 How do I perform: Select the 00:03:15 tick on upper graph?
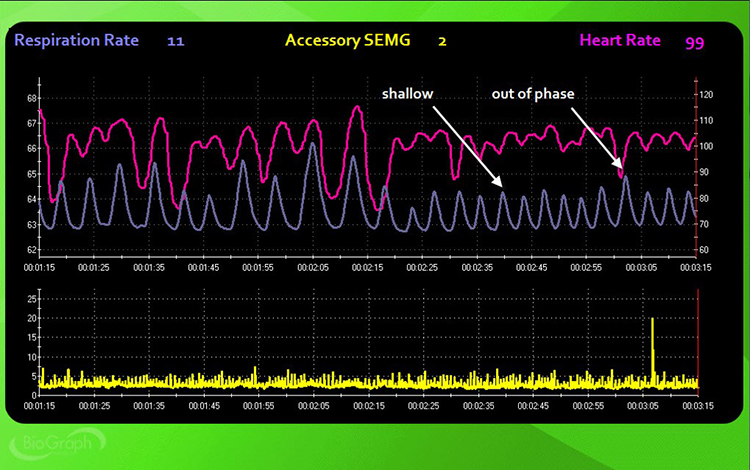coord(696,268)
